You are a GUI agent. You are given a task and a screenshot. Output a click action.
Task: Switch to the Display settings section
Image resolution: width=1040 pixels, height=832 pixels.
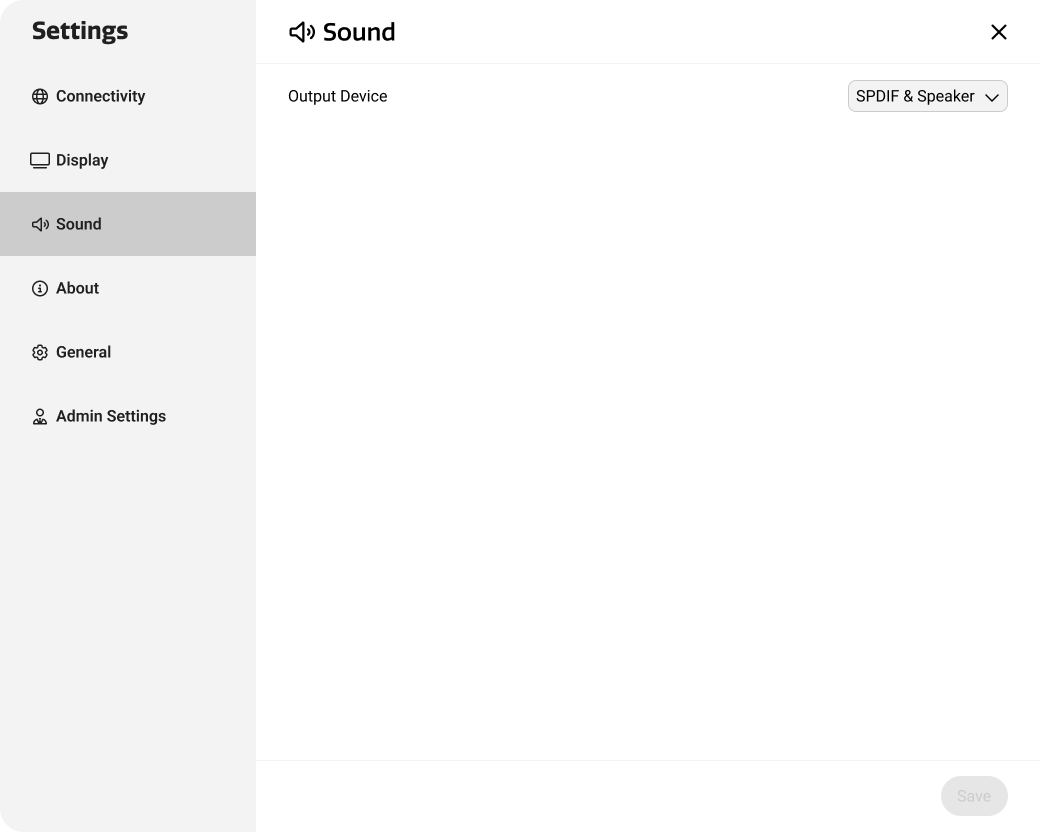[82, 160]
